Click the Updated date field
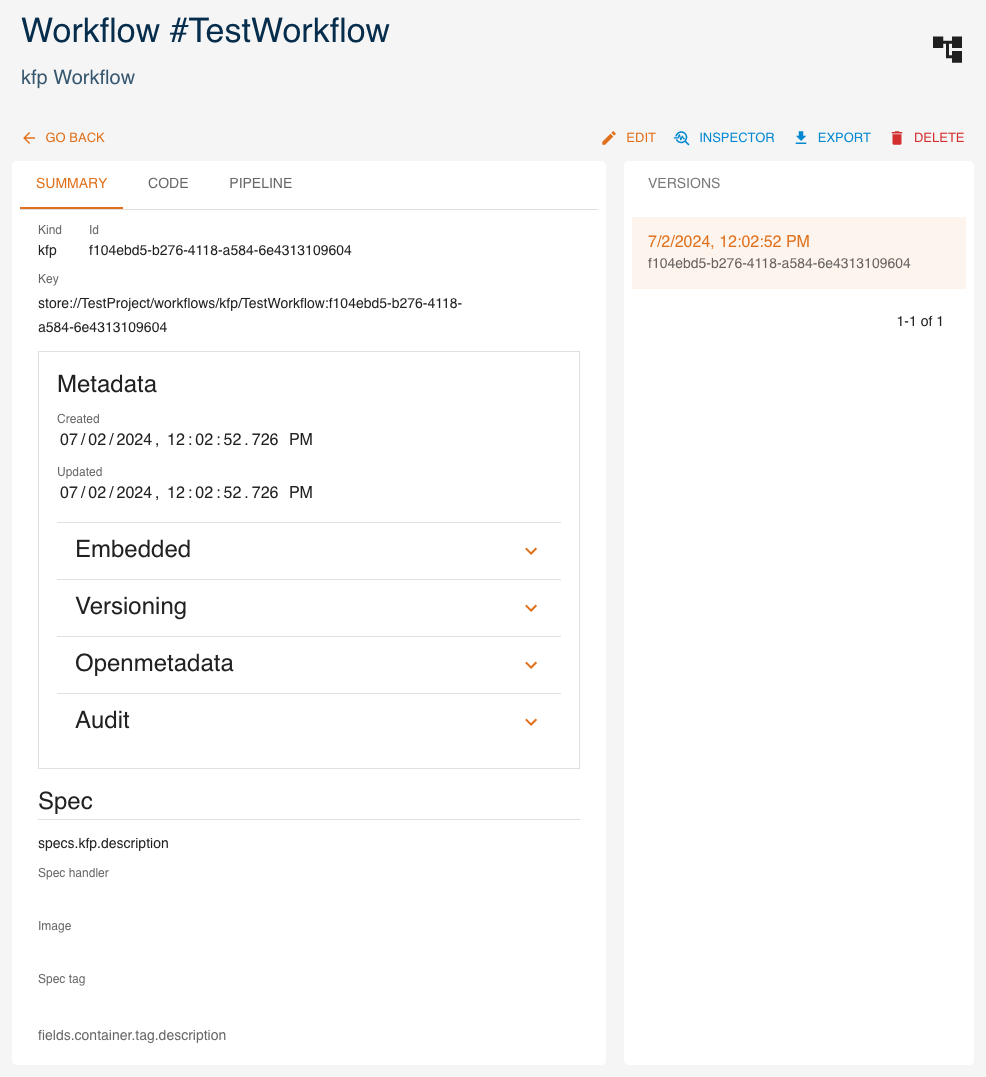The width and height of the screenshot is (986, 1077). tap(186, 493)
